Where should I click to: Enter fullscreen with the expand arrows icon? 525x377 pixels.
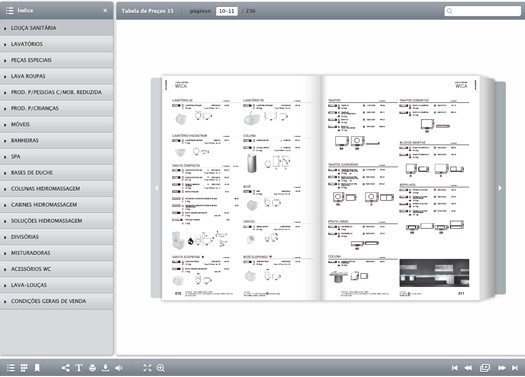point(147,368)
